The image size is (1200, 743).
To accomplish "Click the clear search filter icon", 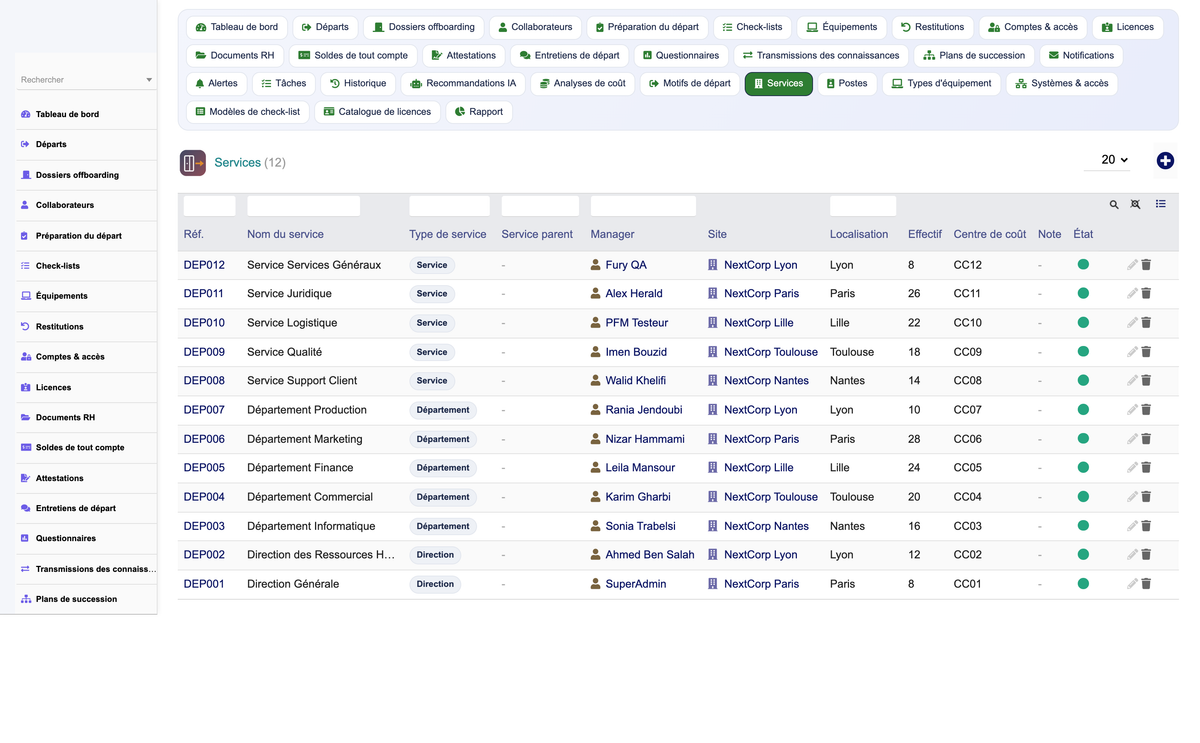I will pyautogui.click(x=1136, y=205).
